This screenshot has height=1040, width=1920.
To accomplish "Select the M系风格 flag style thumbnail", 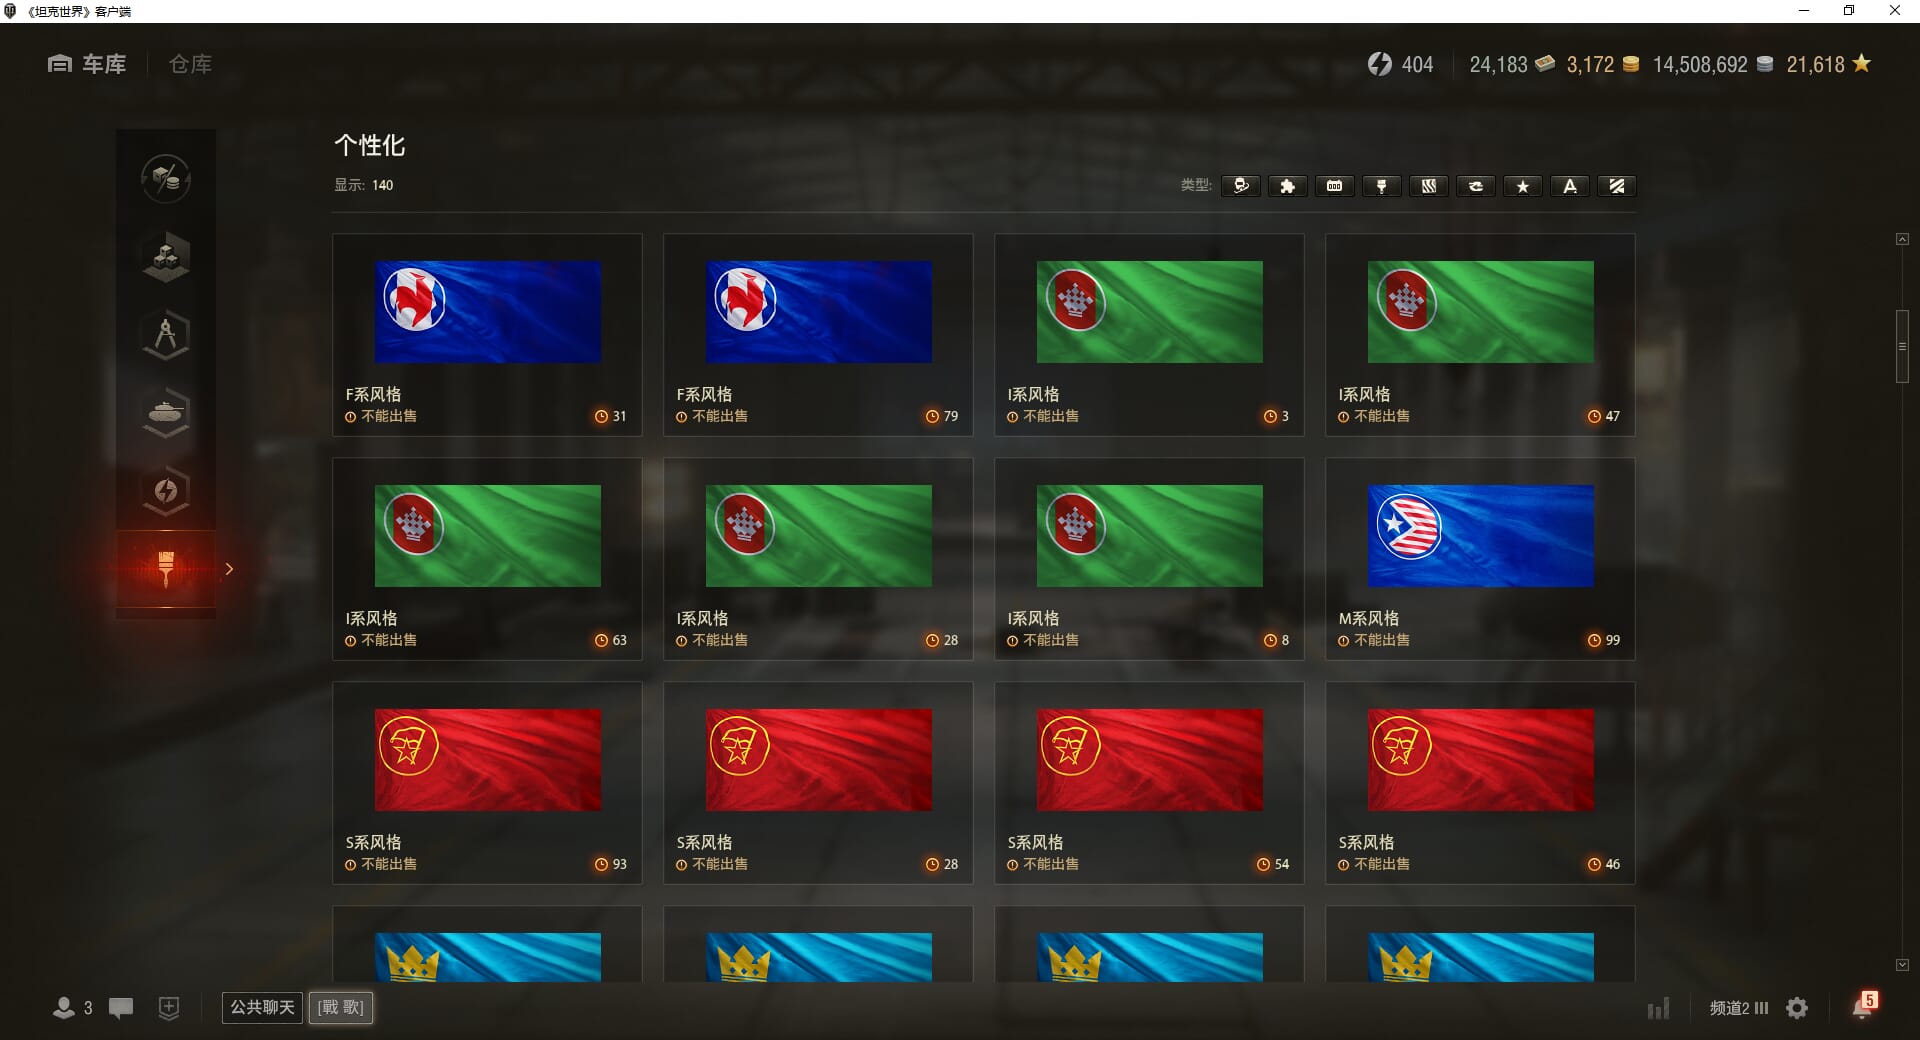I will pos(1480,536).
